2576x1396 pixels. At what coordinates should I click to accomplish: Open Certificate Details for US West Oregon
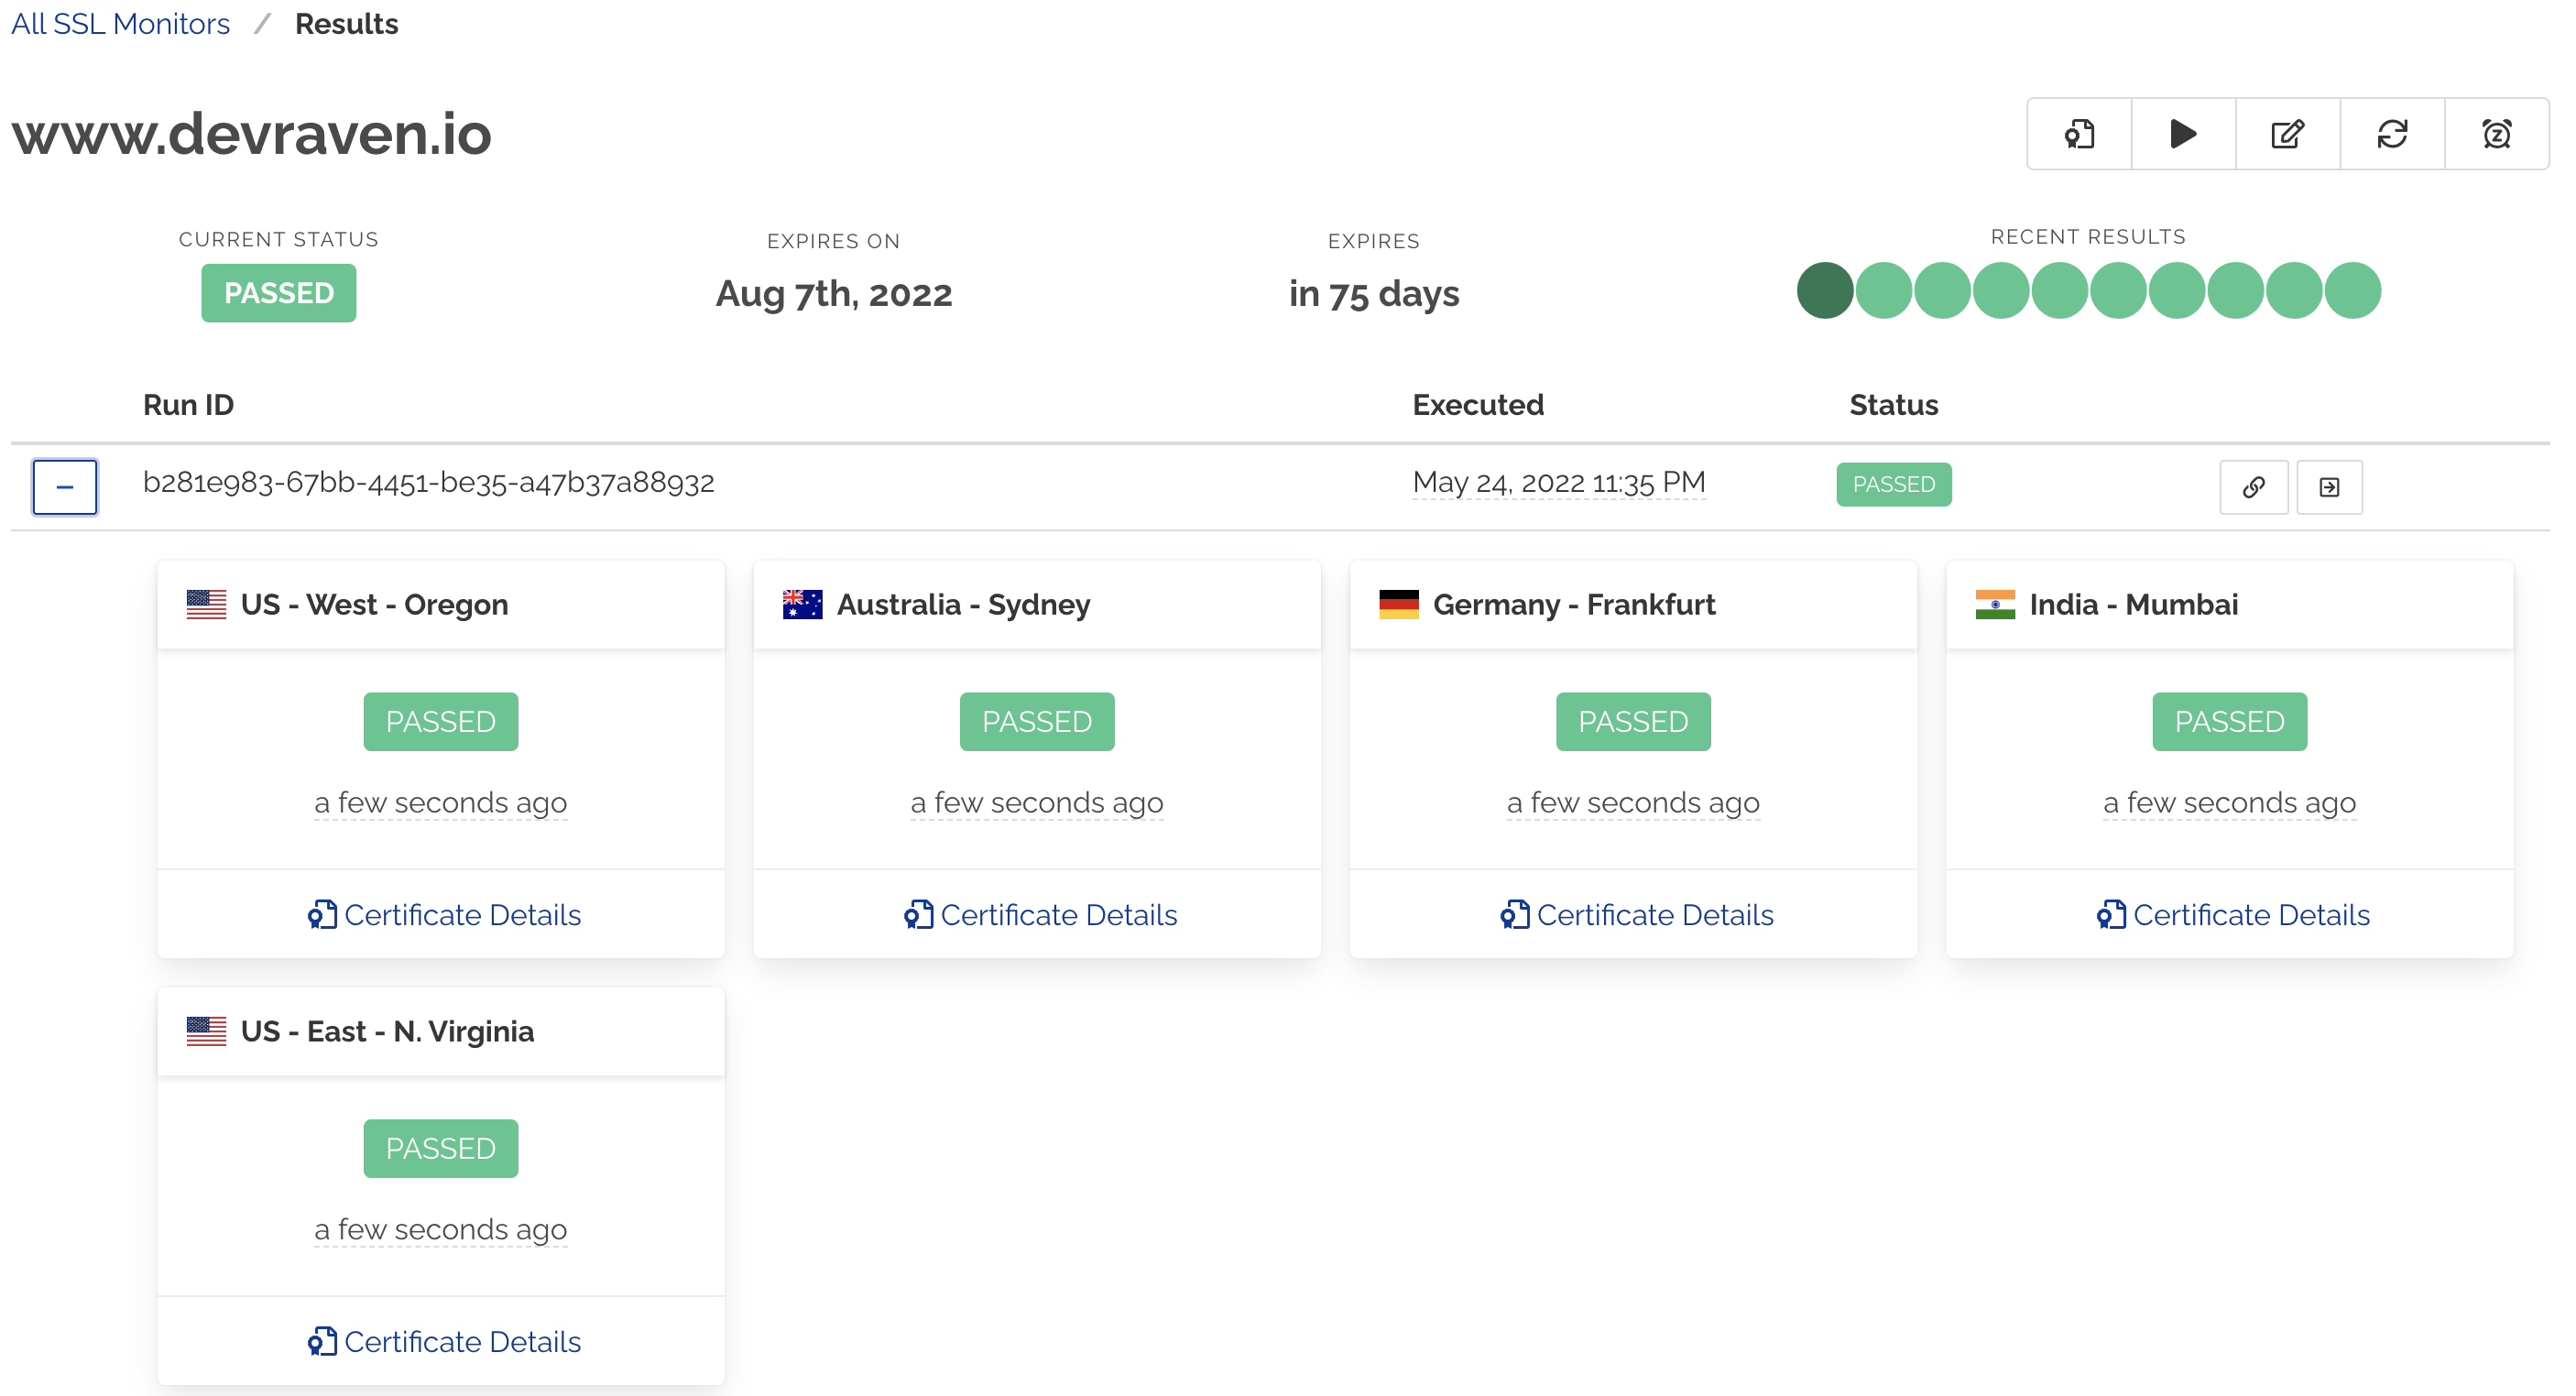[x=444, y=915]
